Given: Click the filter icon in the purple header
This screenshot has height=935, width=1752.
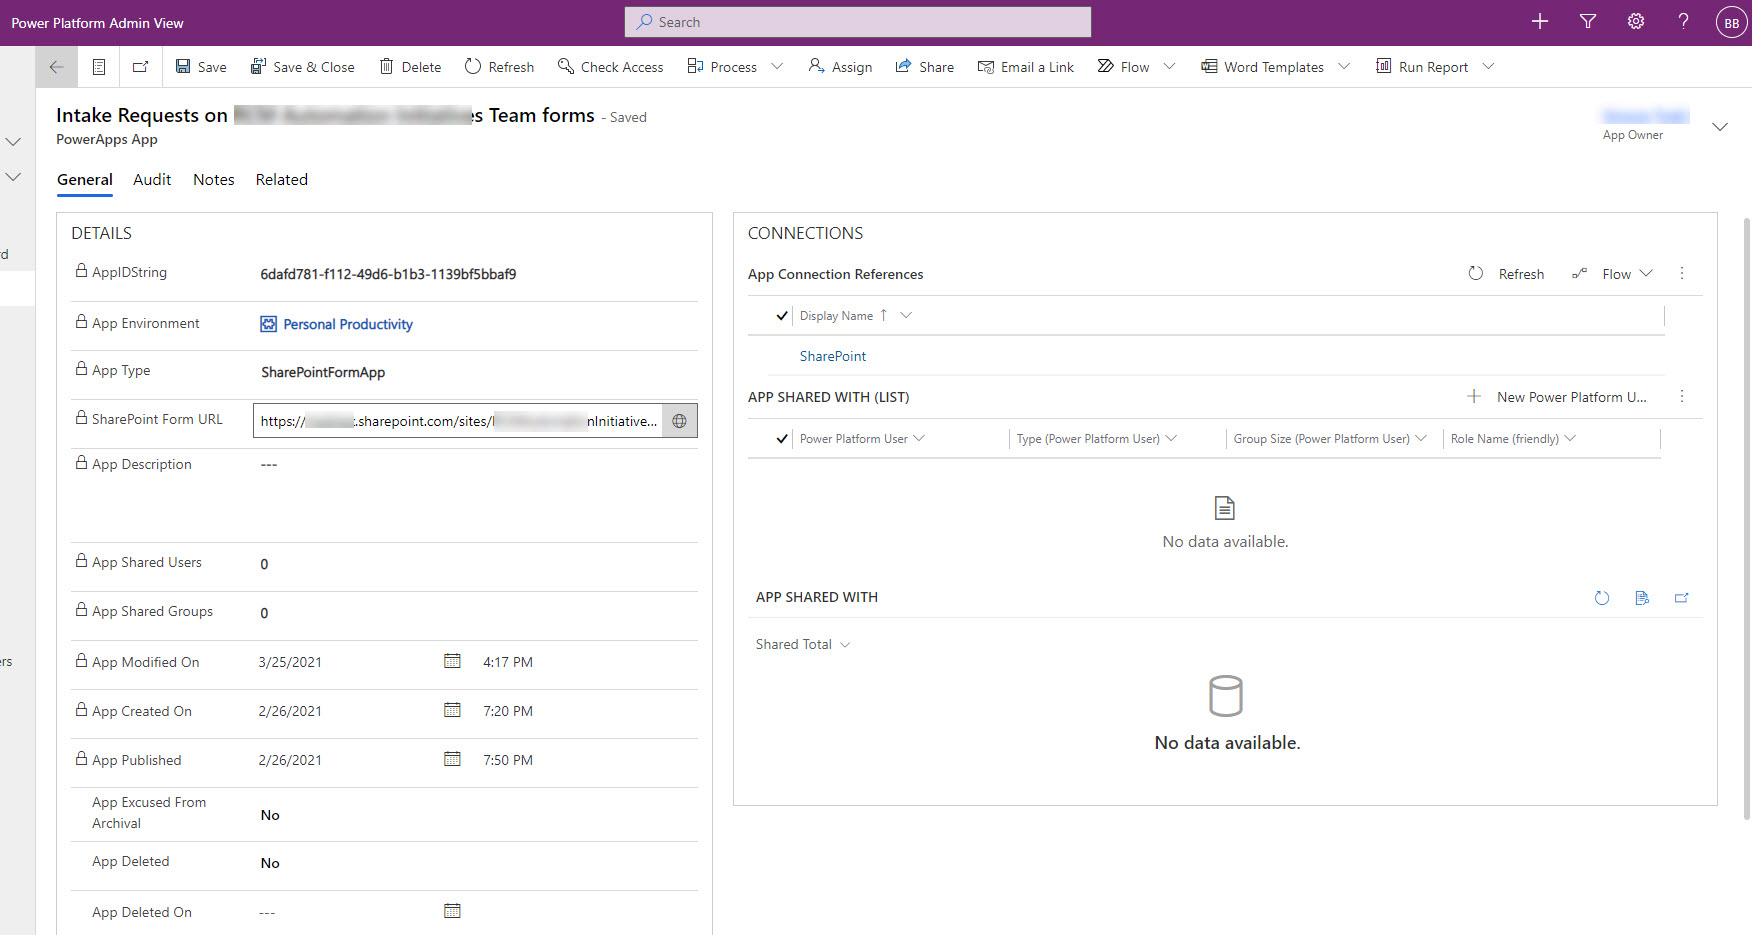Looking at the screenshot, I should coord(1587,21).
